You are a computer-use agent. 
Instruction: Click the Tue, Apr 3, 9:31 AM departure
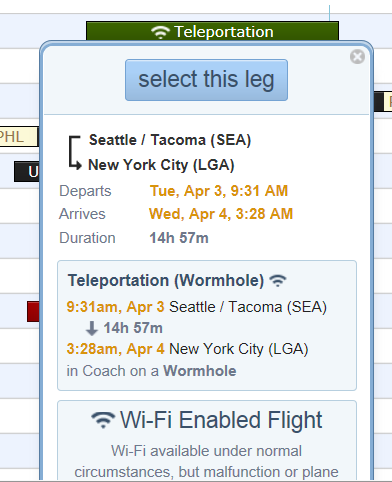pyautogui.click(x=219, y=191)
